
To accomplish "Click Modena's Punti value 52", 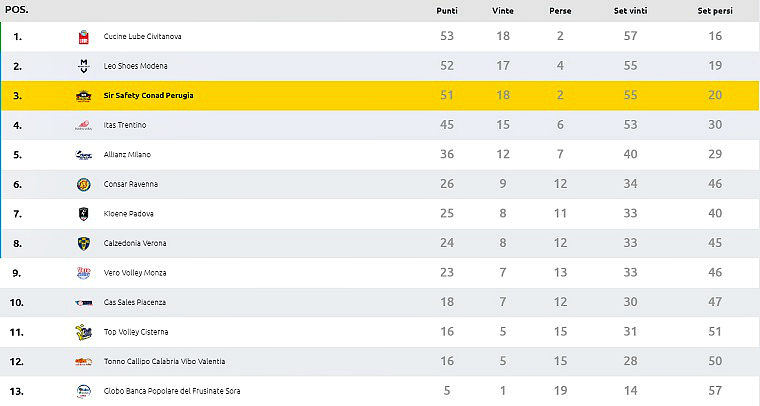I will pos(447,65).
